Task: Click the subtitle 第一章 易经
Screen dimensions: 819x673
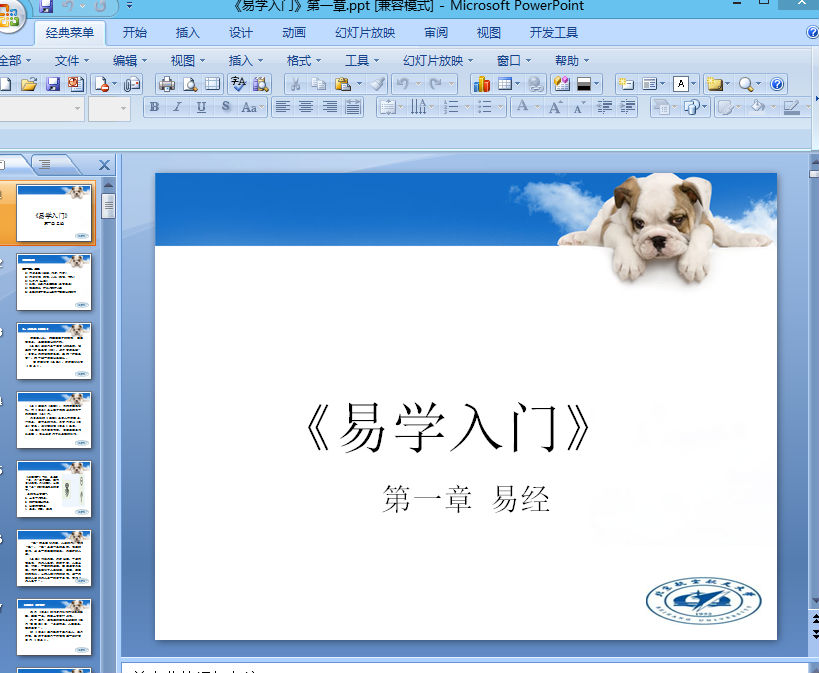Action: (x=466, y=498)
